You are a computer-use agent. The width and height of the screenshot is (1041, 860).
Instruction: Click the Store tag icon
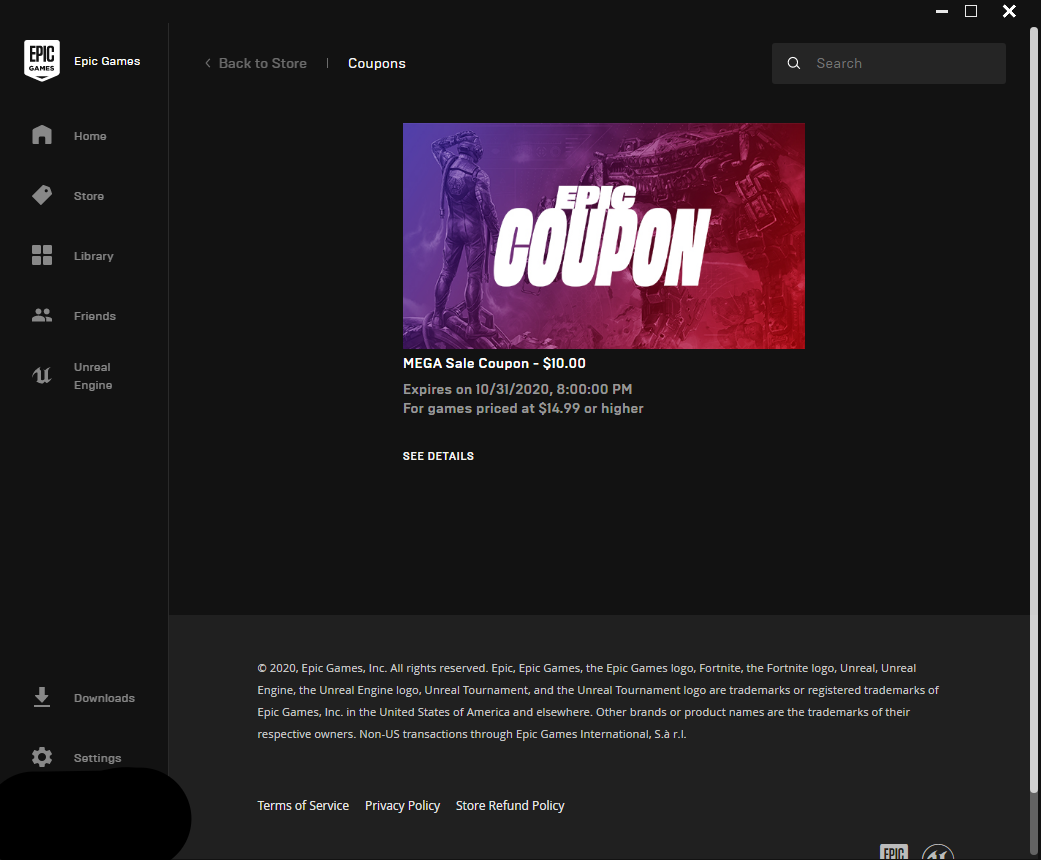tap(42, 195)
